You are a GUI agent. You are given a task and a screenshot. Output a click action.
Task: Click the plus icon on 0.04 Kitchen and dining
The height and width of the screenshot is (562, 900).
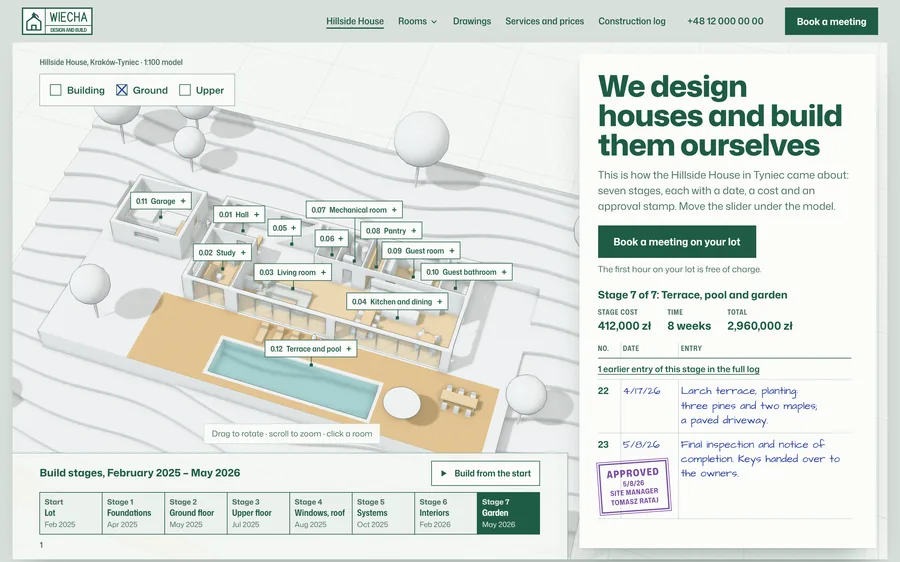tap(440, 301)
